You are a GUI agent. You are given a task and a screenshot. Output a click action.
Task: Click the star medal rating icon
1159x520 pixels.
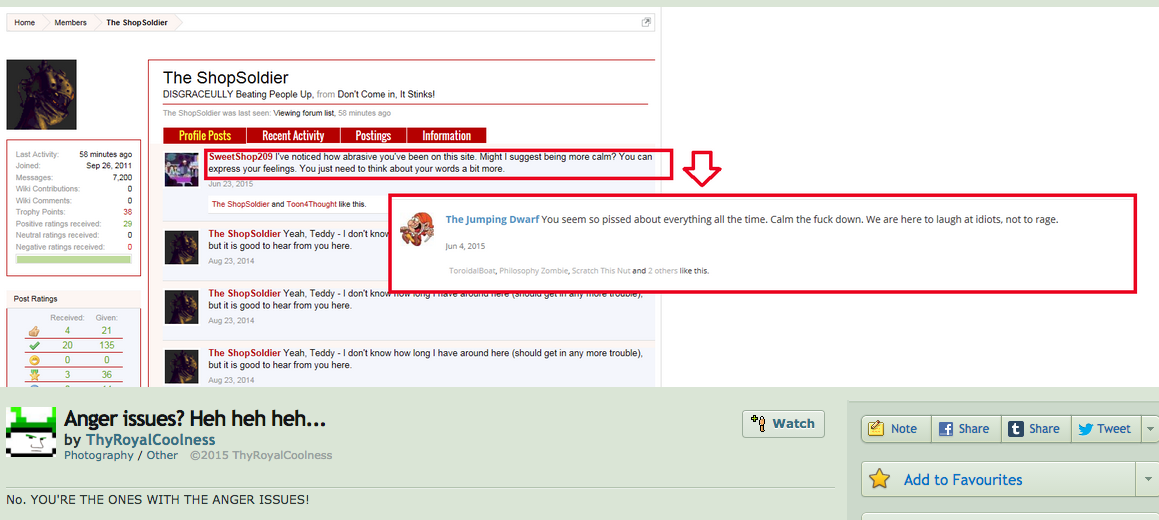(33, 374)
